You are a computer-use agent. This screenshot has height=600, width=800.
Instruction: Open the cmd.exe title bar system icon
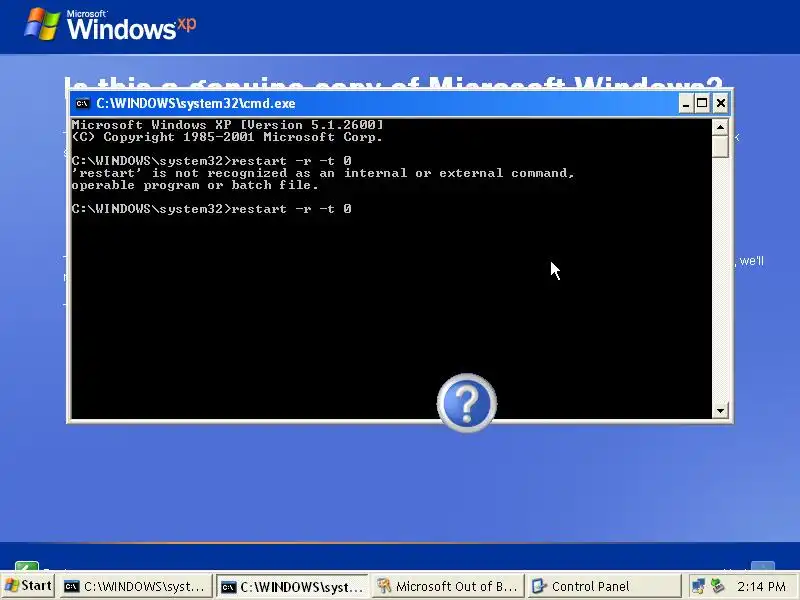(x=82, y=104)
